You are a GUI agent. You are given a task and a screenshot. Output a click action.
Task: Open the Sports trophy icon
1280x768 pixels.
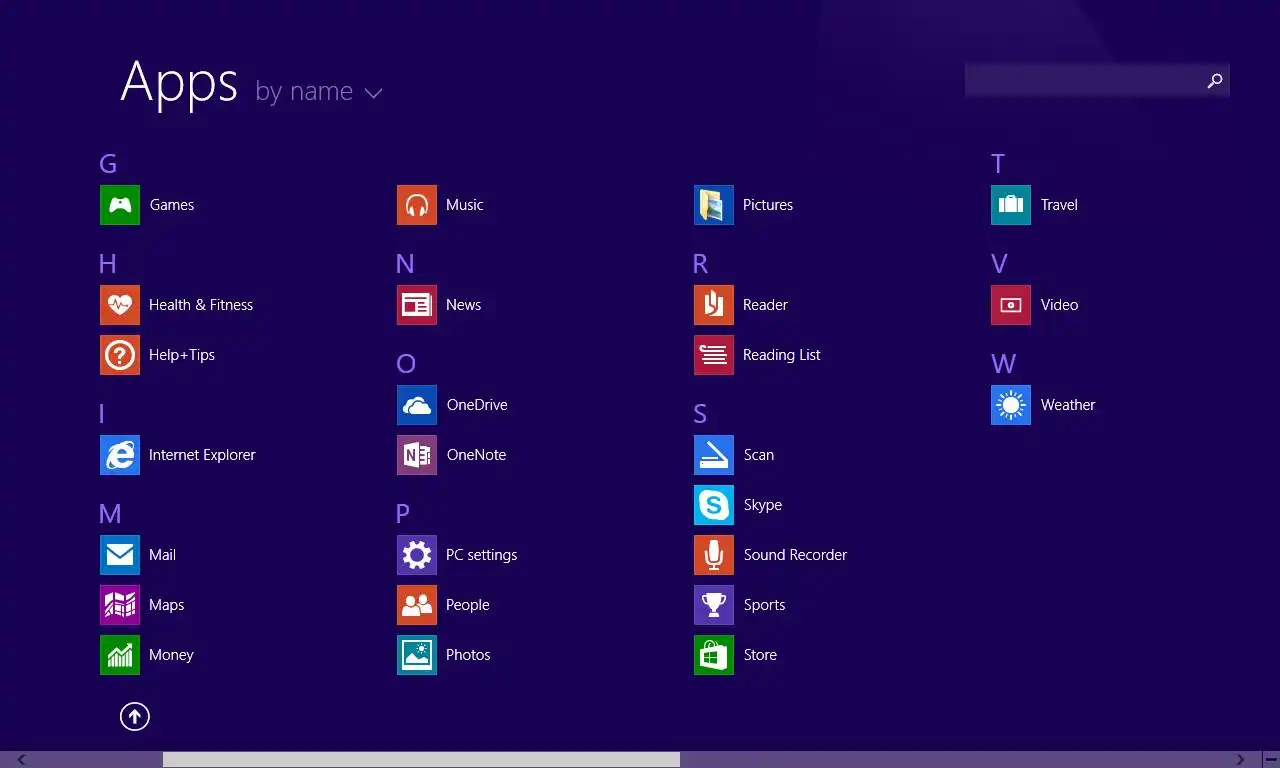[x=714, y=605]
